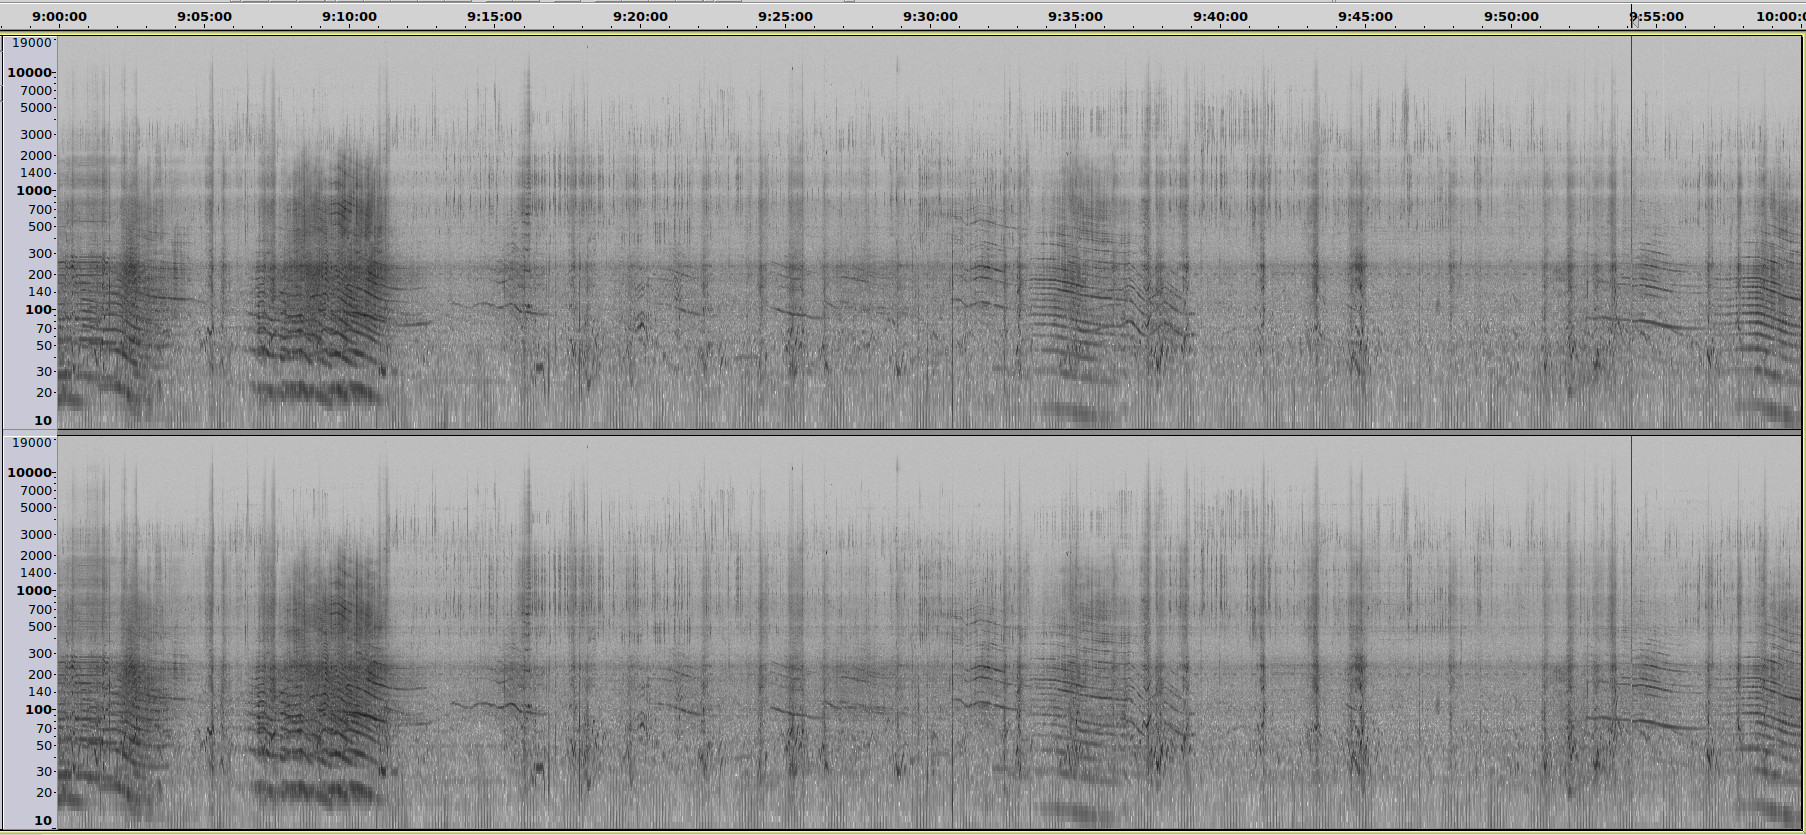Viewport: 1806px width, 835px height.
Task: Jump to 9:50:00 on the time ruler
Action: (1511, 17)
